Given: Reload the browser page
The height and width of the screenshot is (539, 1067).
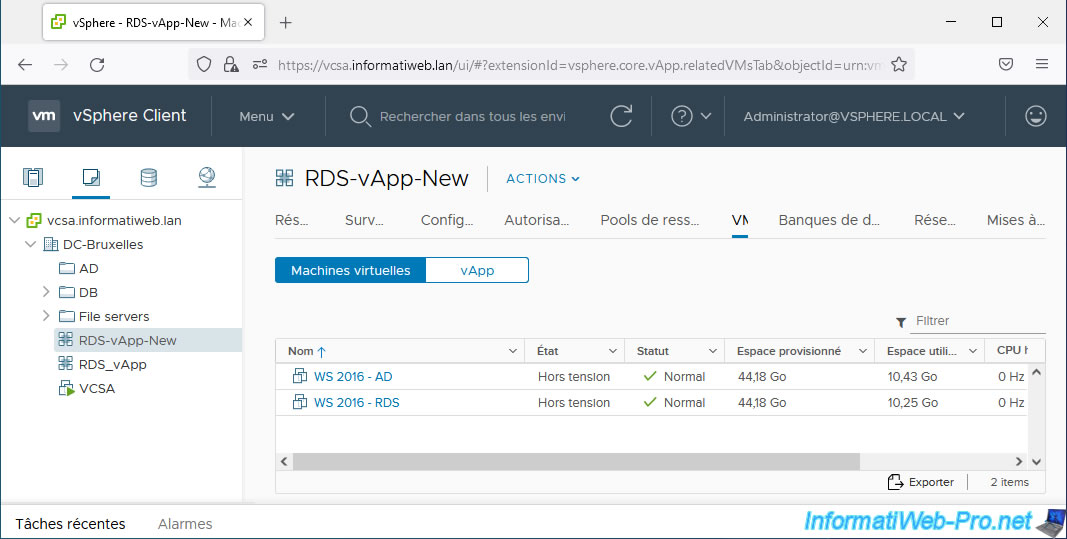Looking at the screenshot, I should 97,65.
